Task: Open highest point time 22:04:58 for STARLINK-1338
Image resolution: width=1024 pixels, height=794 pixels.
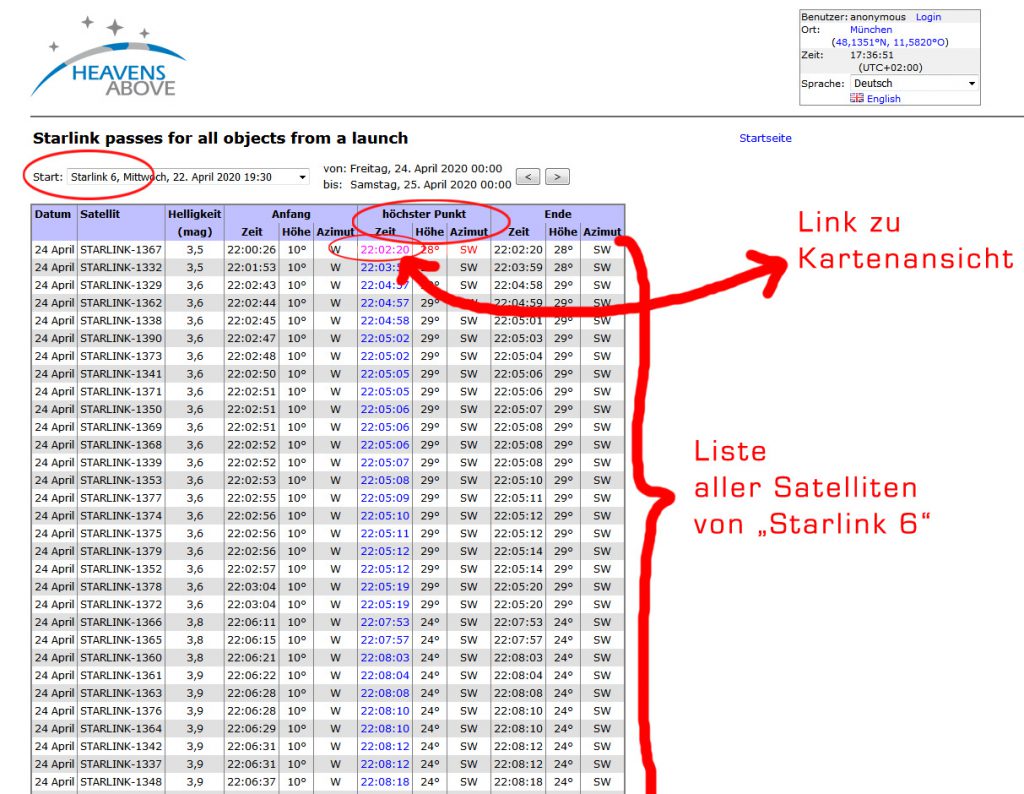Action: [385, 321]
